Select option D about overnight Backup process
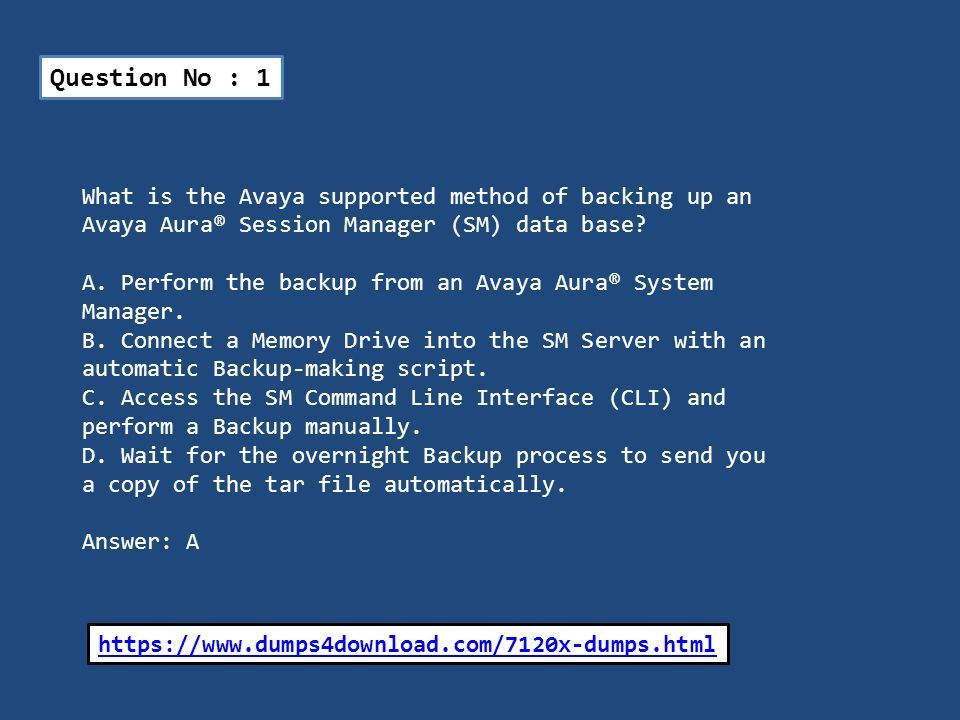This screenshot has height=720, width=960. pyautogui.click(x=424, y=470)
